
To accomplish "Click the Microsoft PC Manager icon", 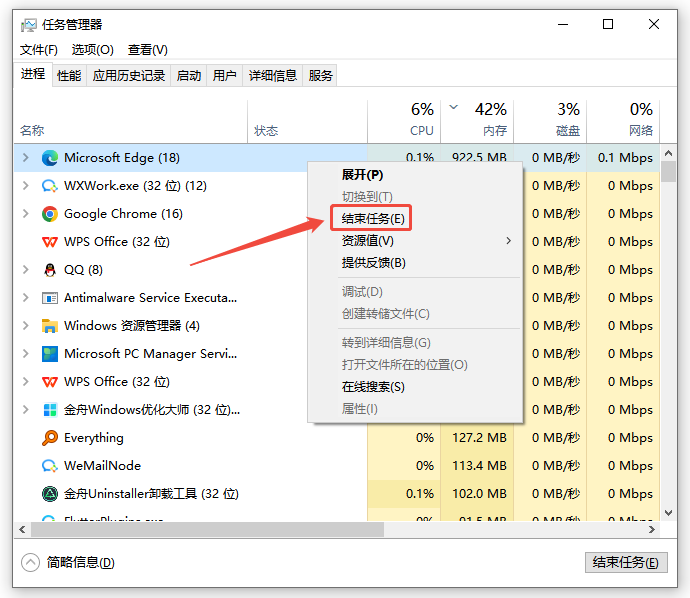I will tap(50, 354).
